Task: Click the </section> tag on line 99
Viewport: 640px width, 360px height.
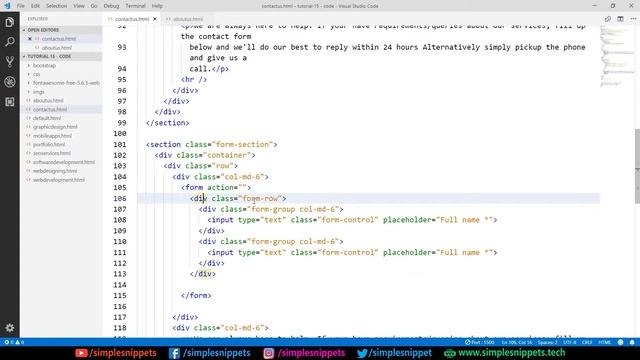Action: tap(168, 123)
